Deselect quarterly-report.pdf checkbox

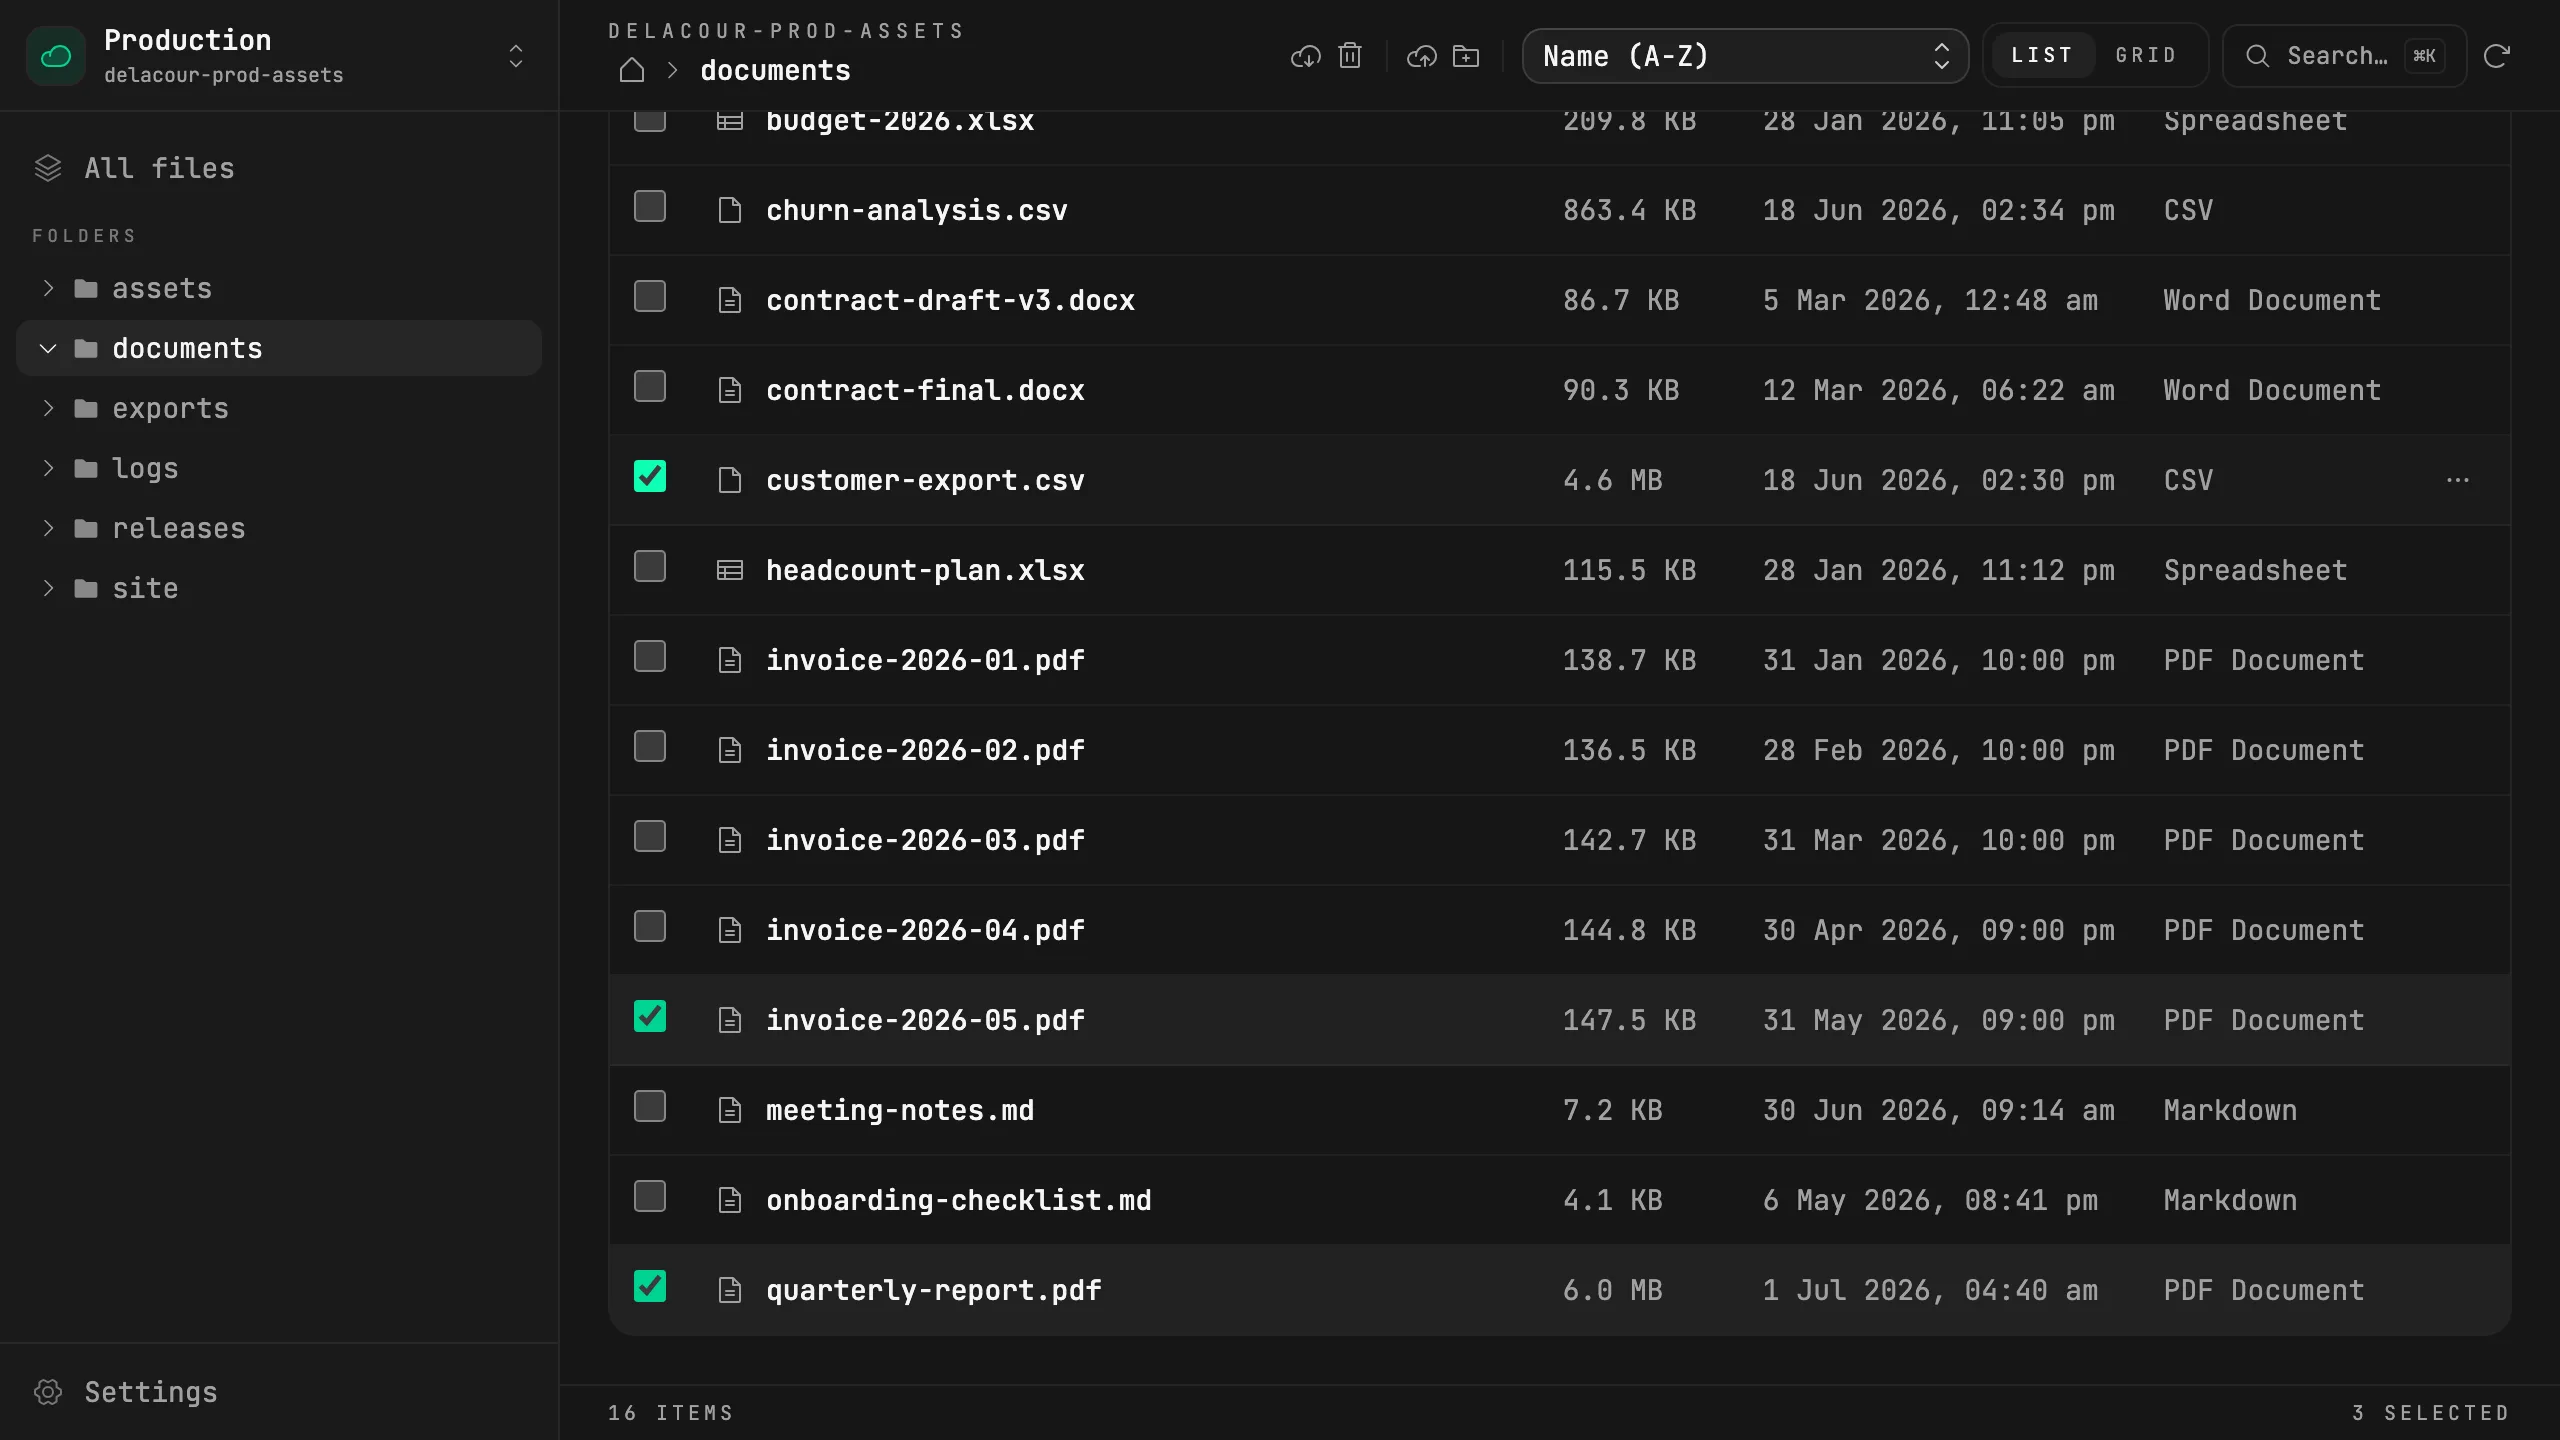coord(650,1286)
